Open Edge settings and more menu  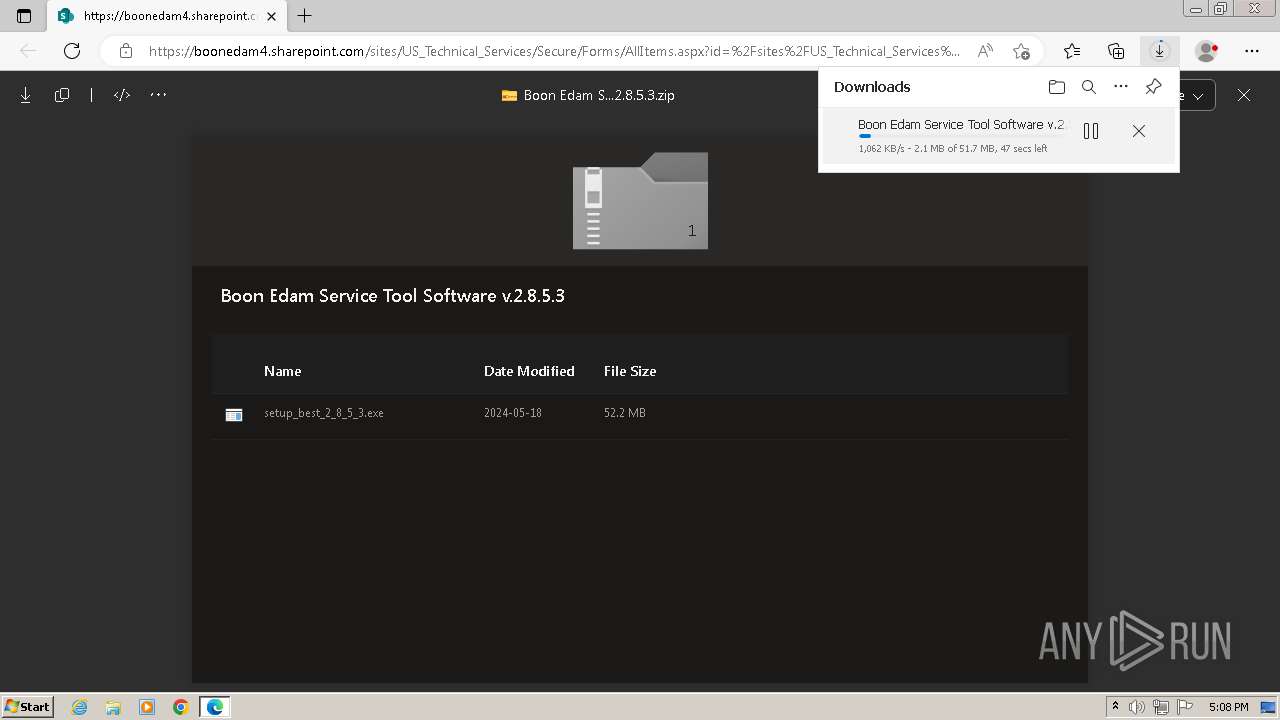pos(1252,51)
